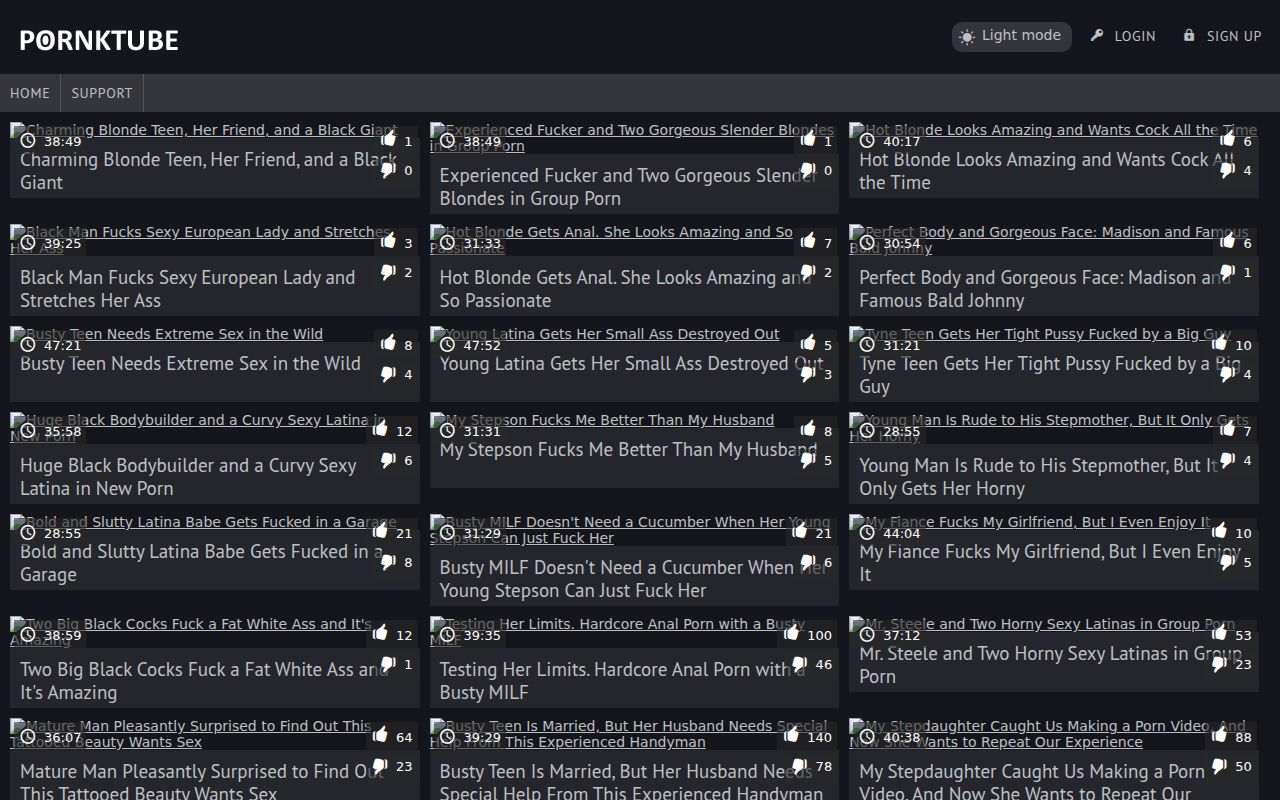Viewport: 1280px width, 800px height.
Task: Click the clock icon showing 38:49 duration
Action: (28, 141)
